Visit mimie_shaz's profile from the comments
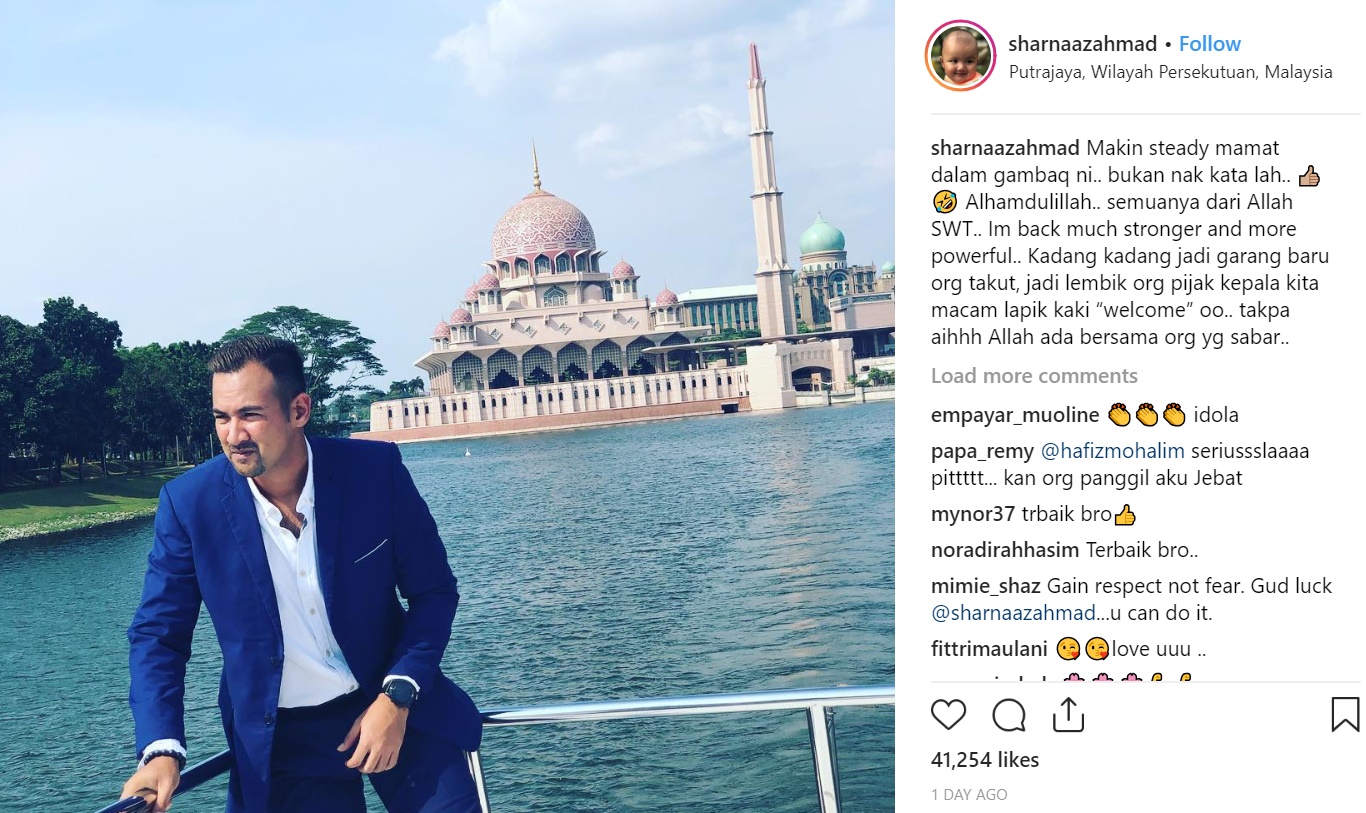The image size is (1366, 813). tap(986, 586)
